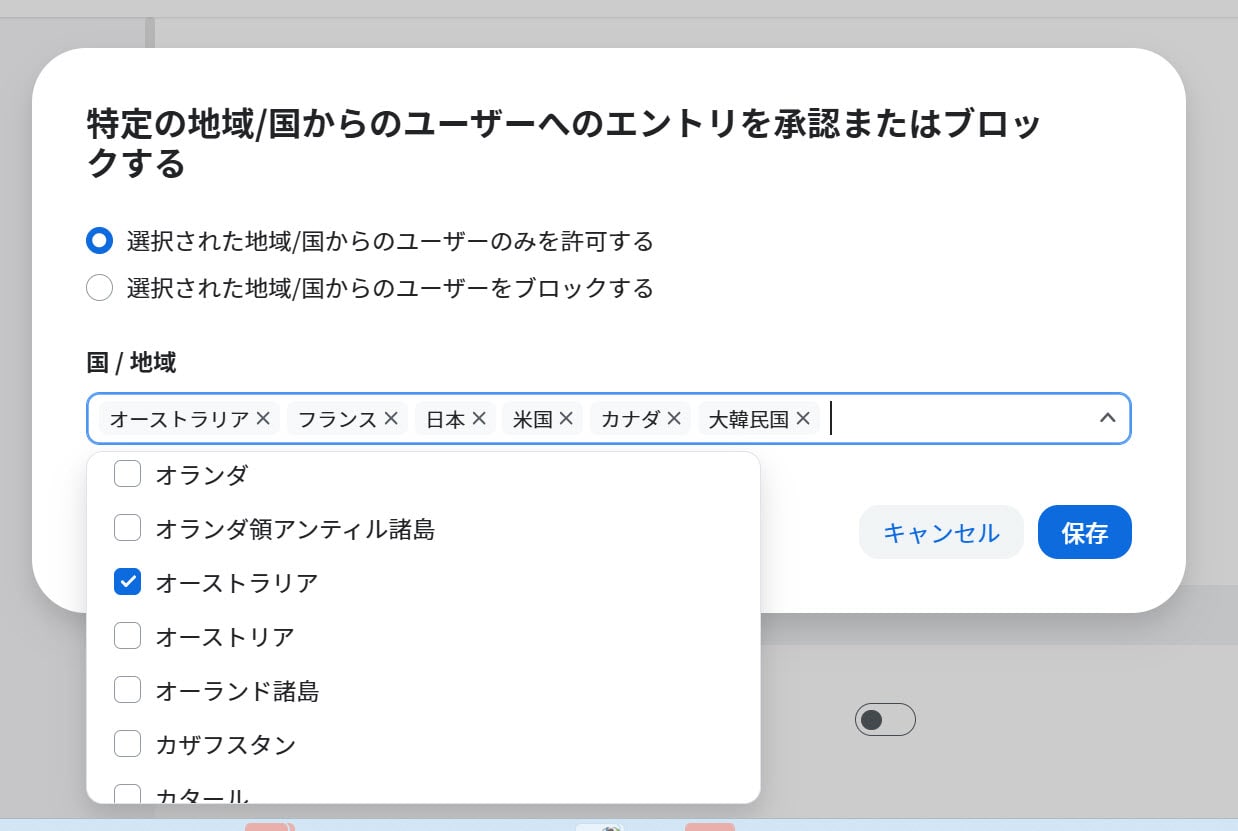Viewport: 1238px width, 831px height.
Task: Check the カタール checkbox
Action: tap(127, 794)
